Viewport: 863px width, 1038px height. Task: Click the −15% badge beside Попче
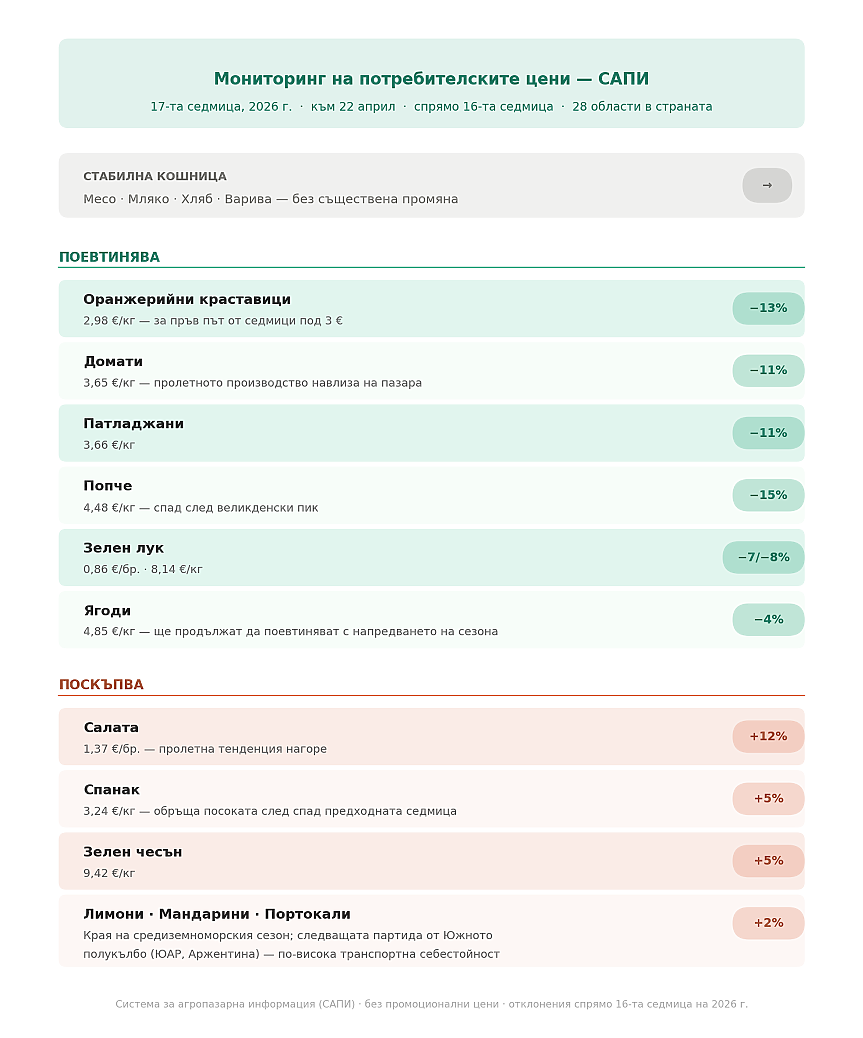(x=768, y=495)
